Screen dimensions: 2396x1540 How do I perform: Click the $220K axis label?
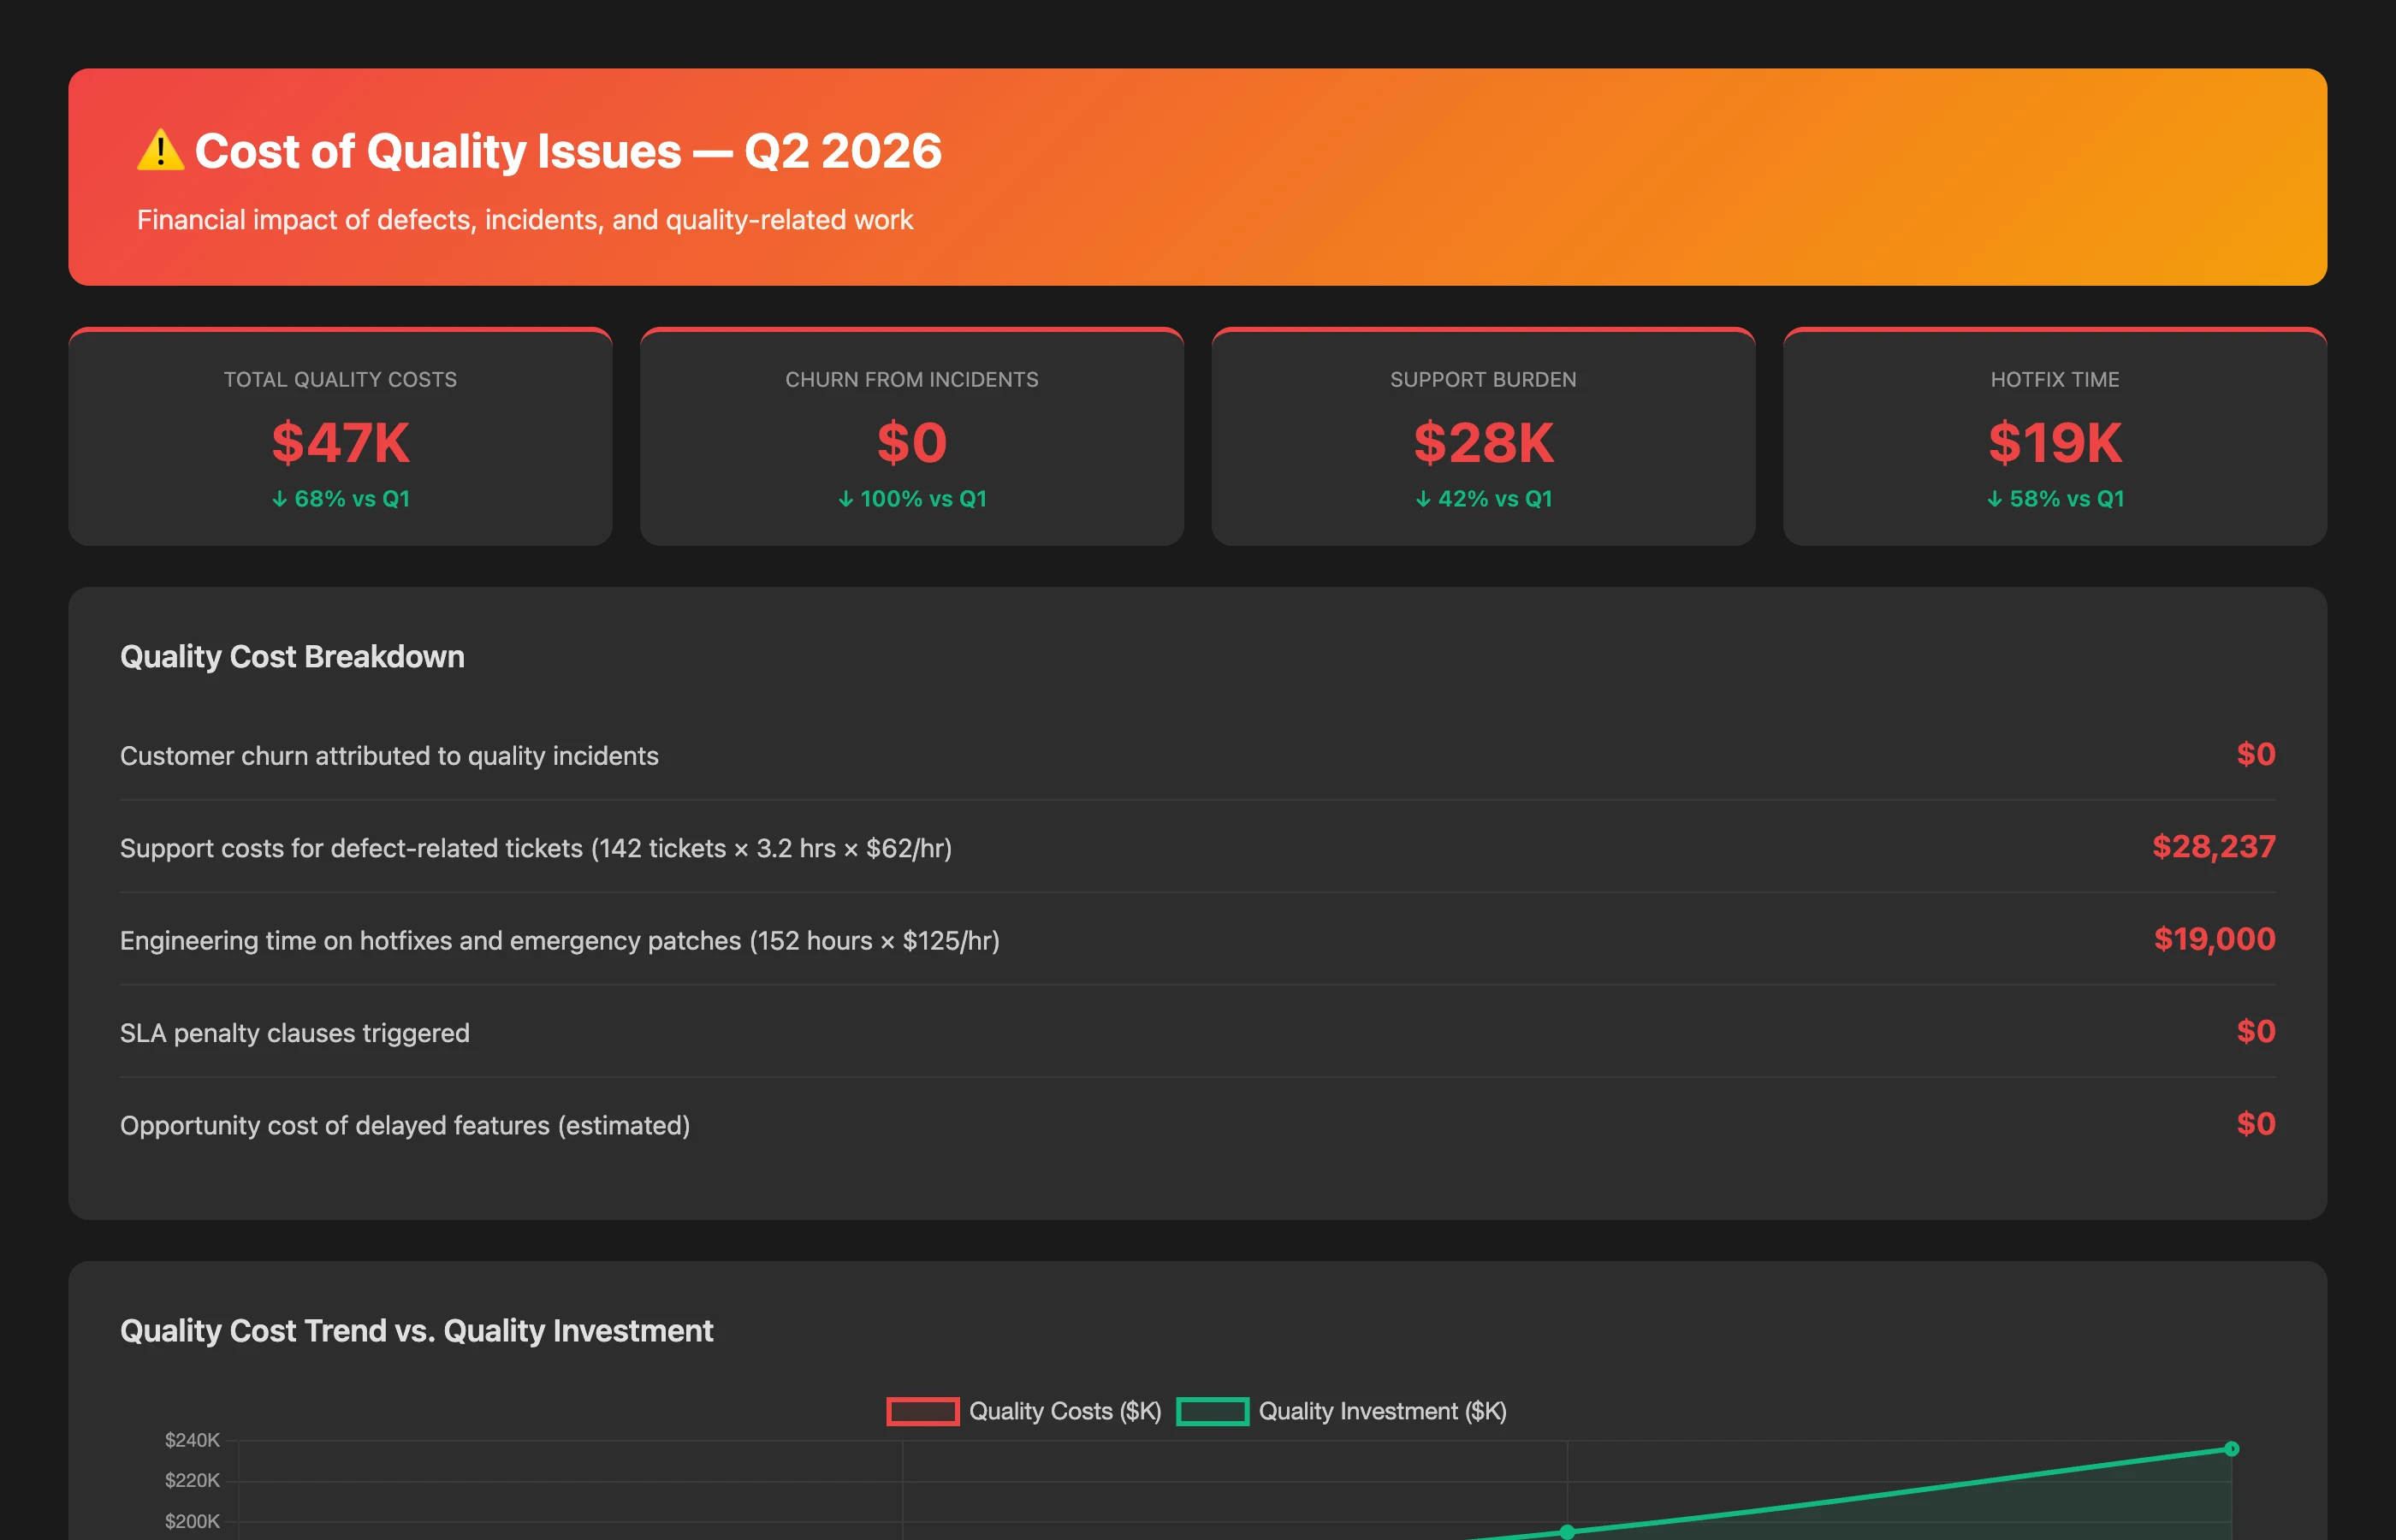pos(192,1480)
